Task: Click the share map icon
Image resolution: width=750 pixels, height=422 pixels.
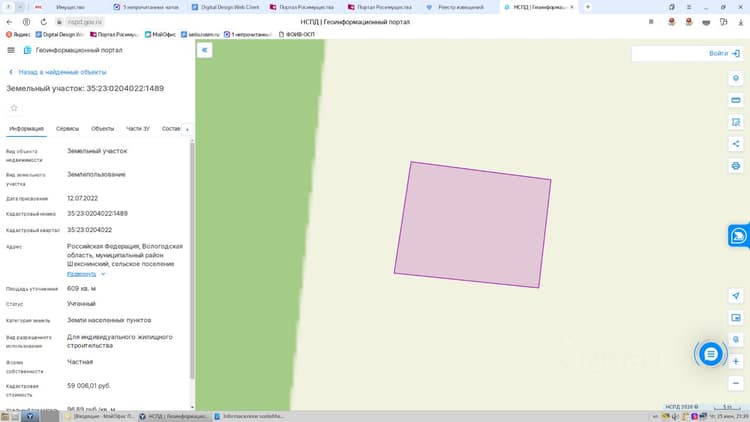Action: [x=736, y=144]
